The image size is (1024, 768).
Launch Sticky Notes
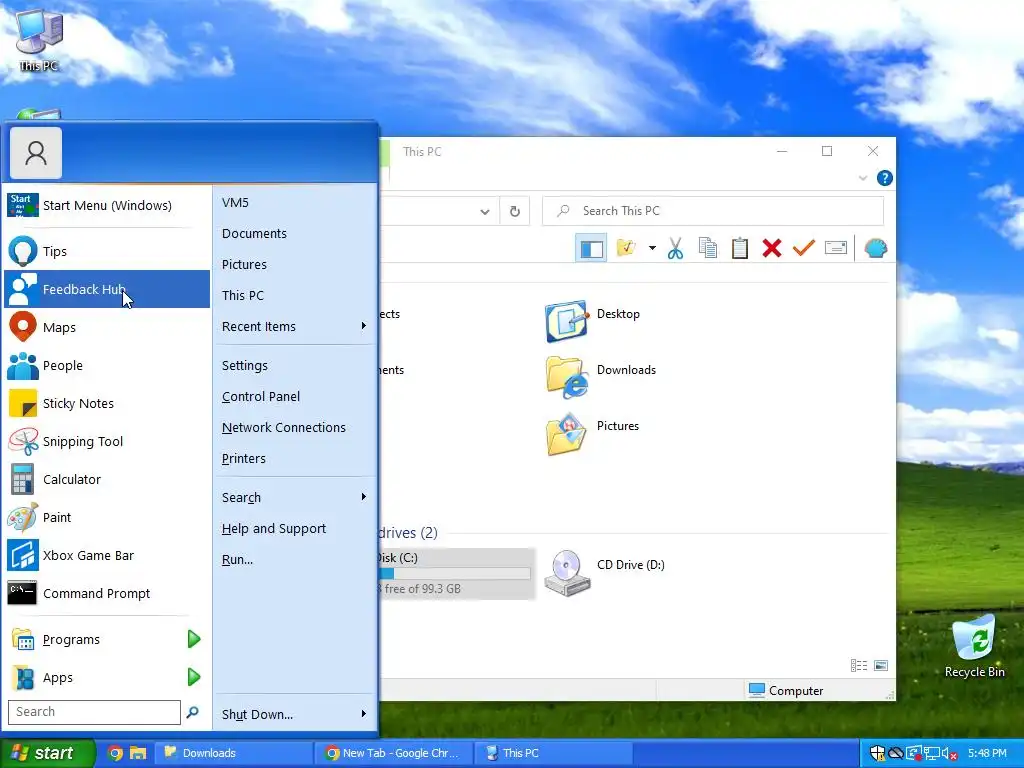pyautogui.click(x=107, y=403)
